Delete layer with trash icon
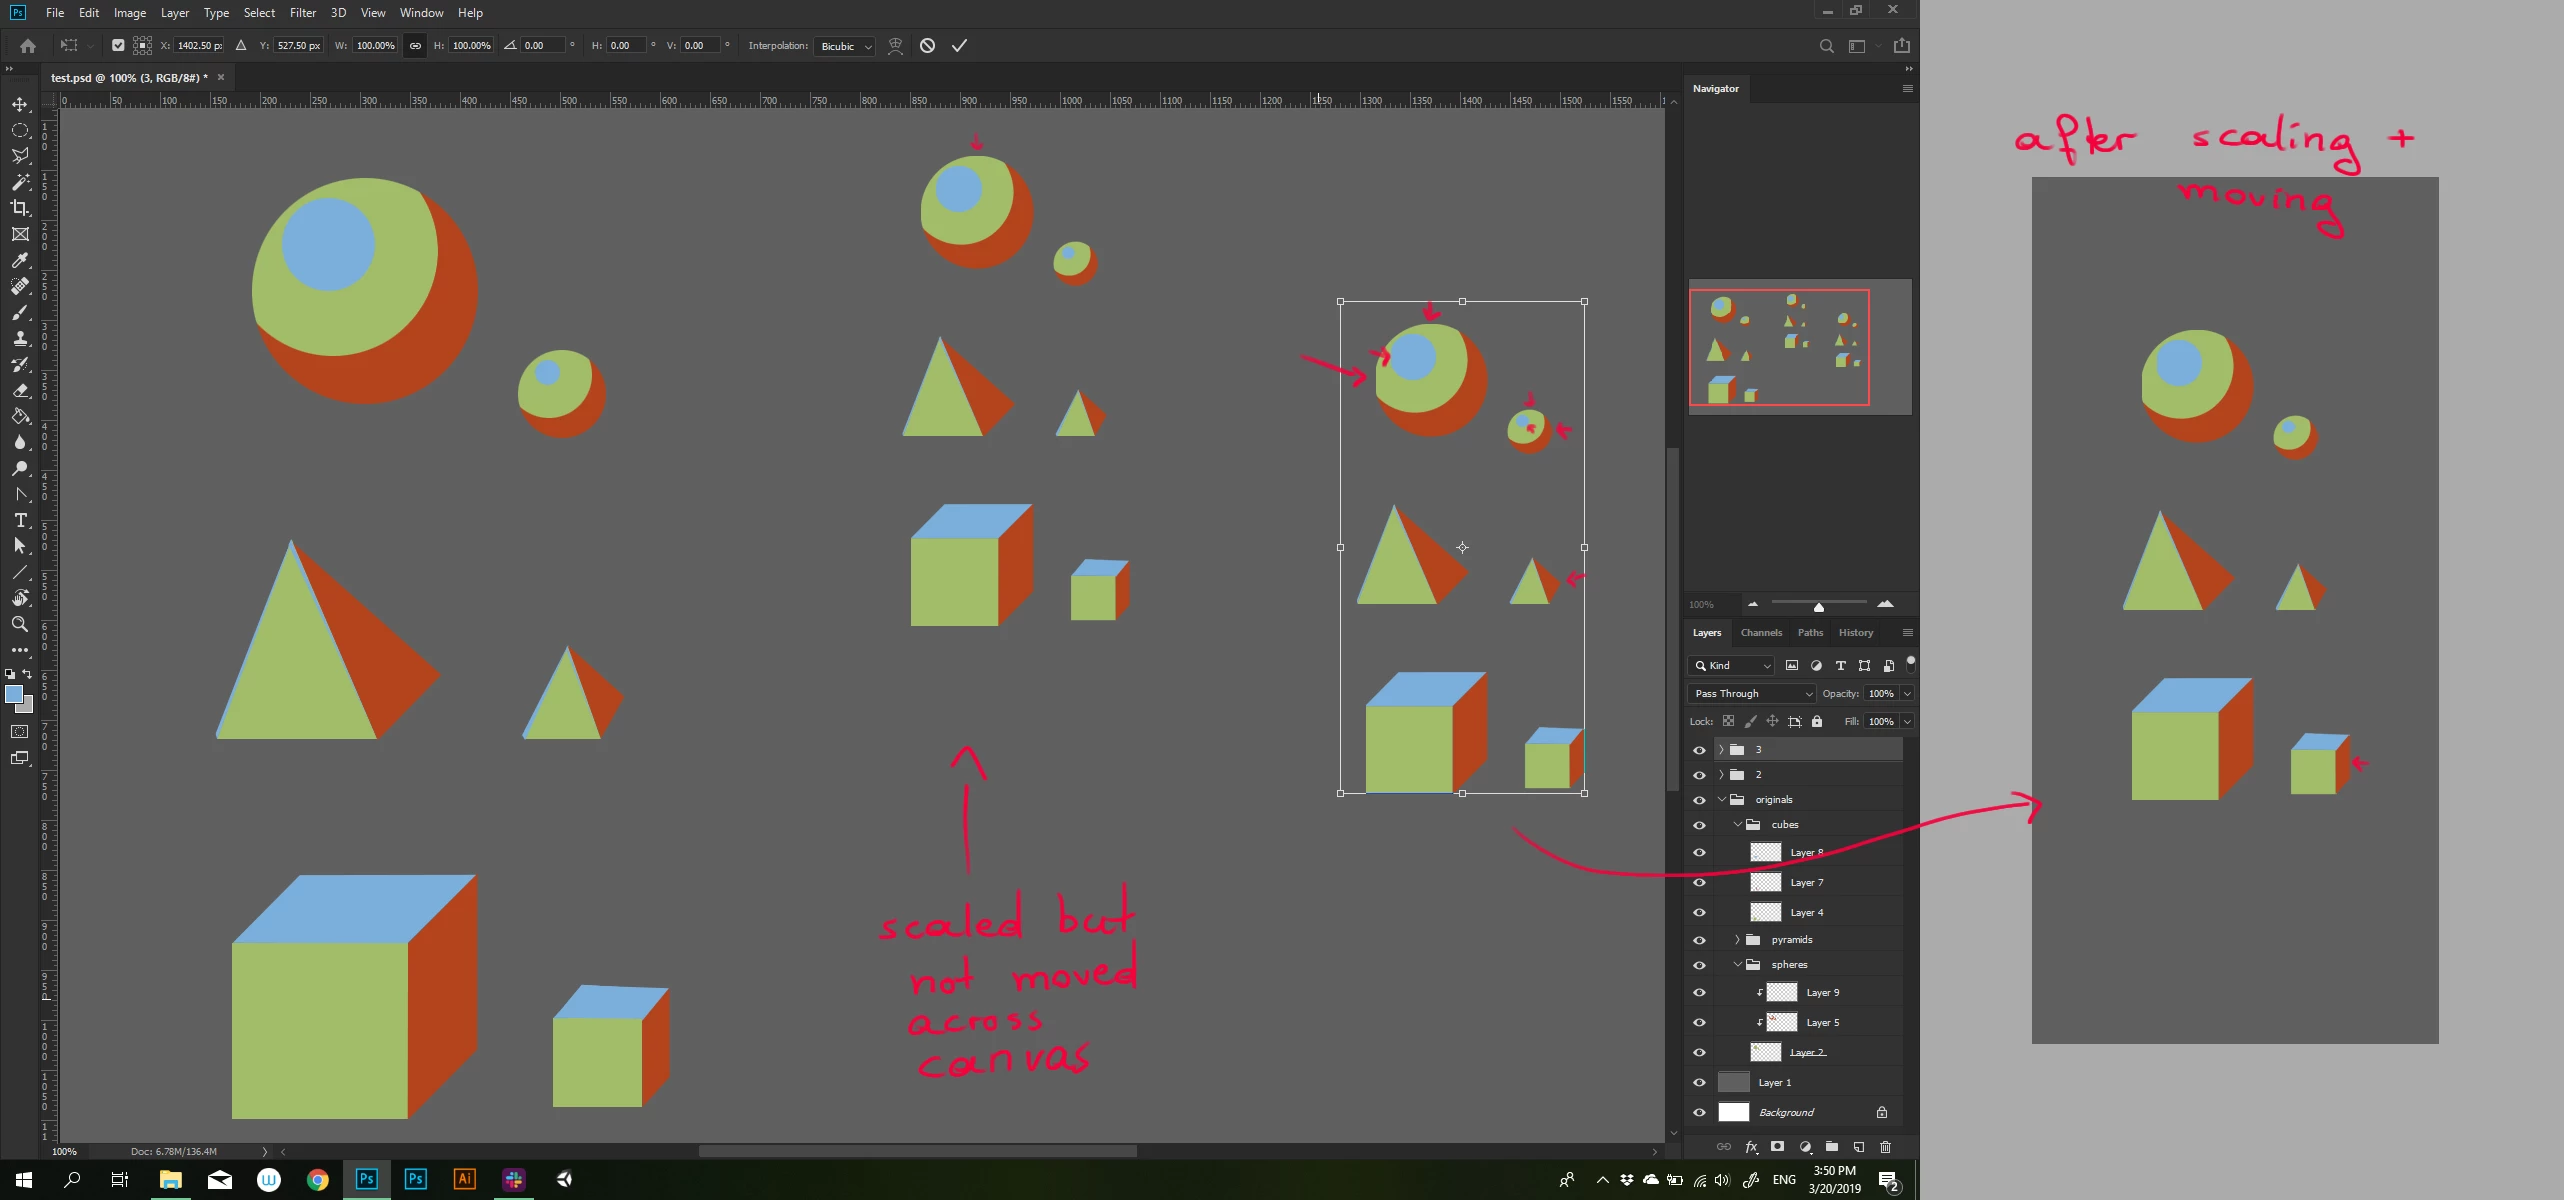Screen dimensions: 2564x1200 1886,1147
